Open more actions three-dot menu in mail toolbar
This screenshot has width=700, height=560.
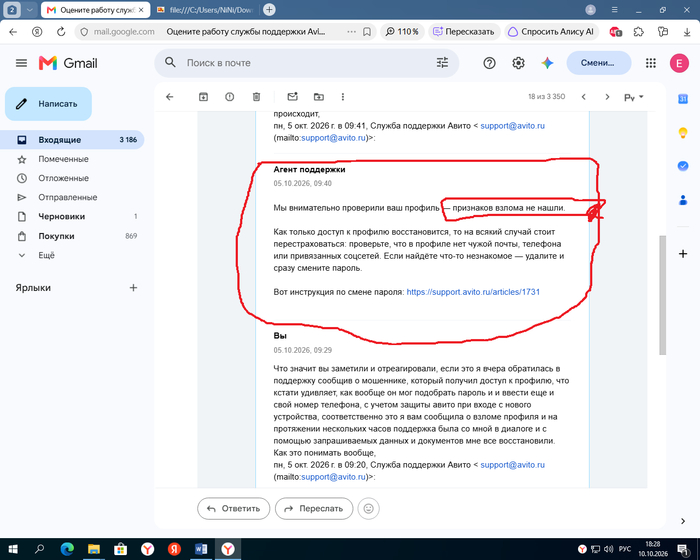click(343, 97)
